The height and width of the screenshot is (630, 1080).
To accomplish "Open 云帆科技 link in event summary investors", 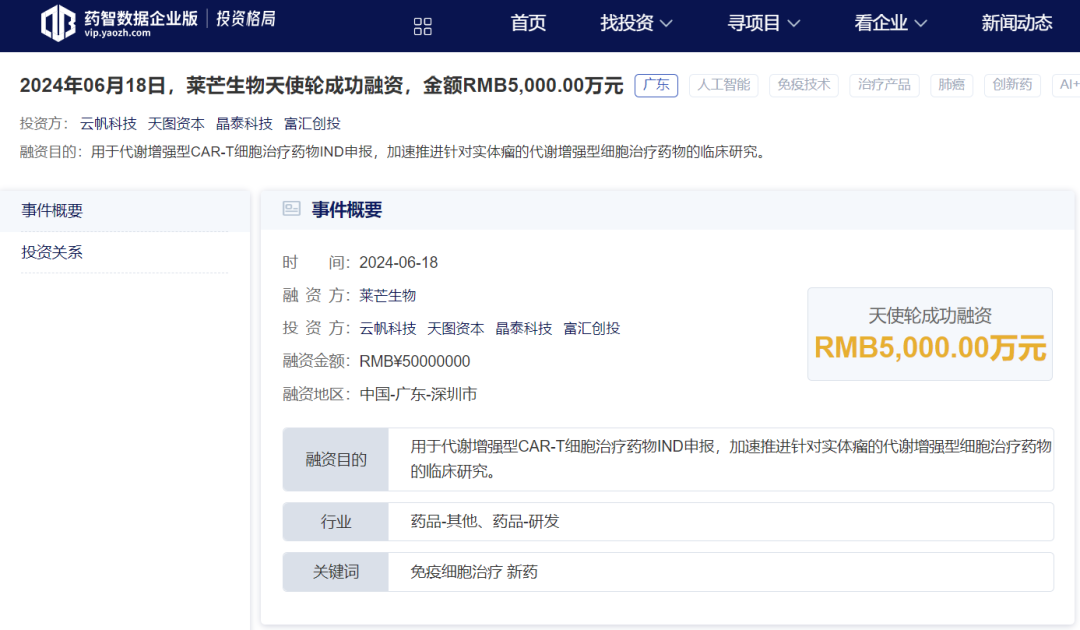I will [x=388, y=328].
